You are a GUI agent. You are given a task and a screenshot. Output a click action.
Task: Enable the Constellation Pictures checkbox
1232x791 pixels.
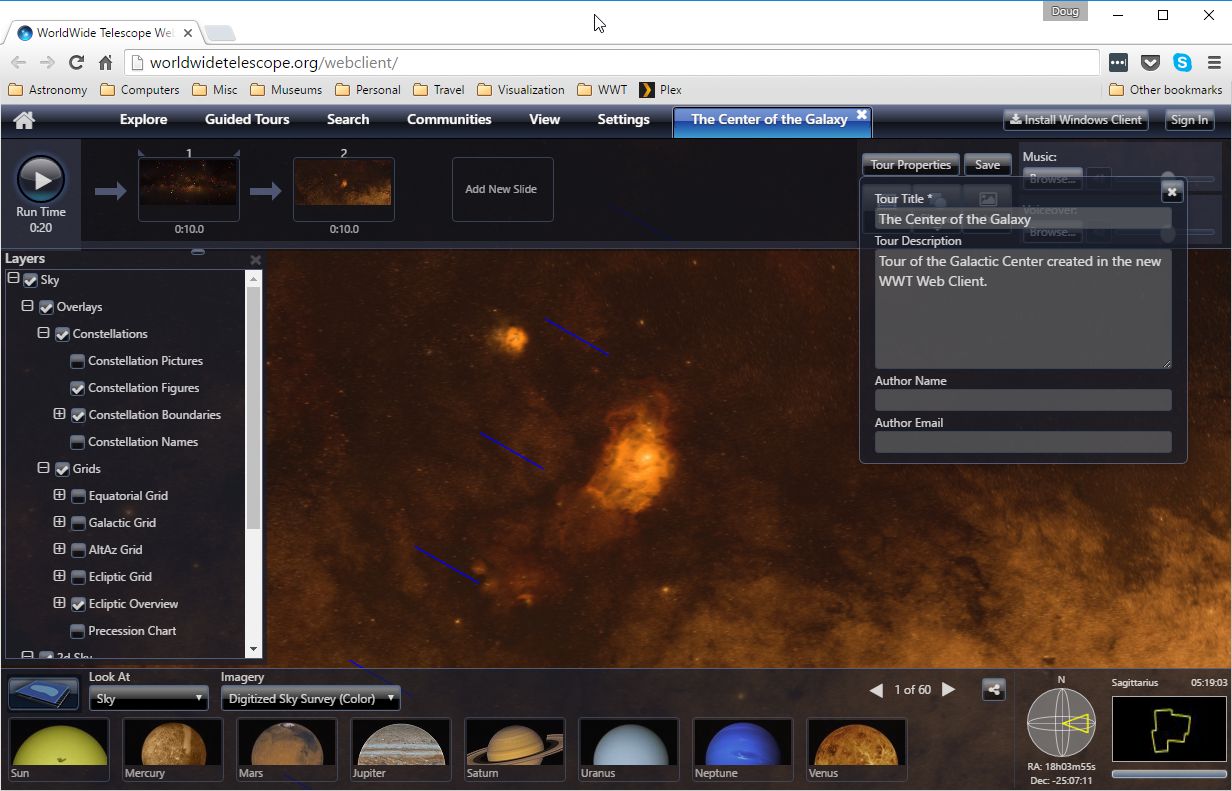(78, 361)
